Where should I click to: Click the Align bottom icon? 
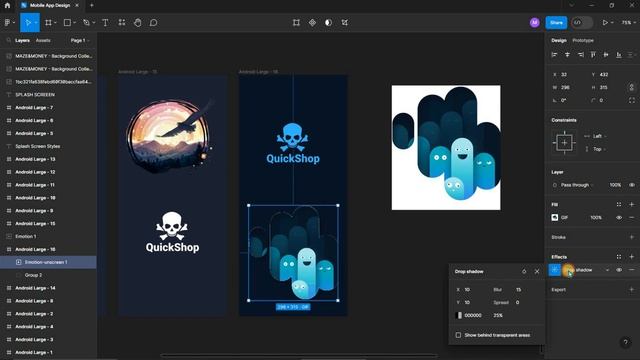(x=619, y=55)
